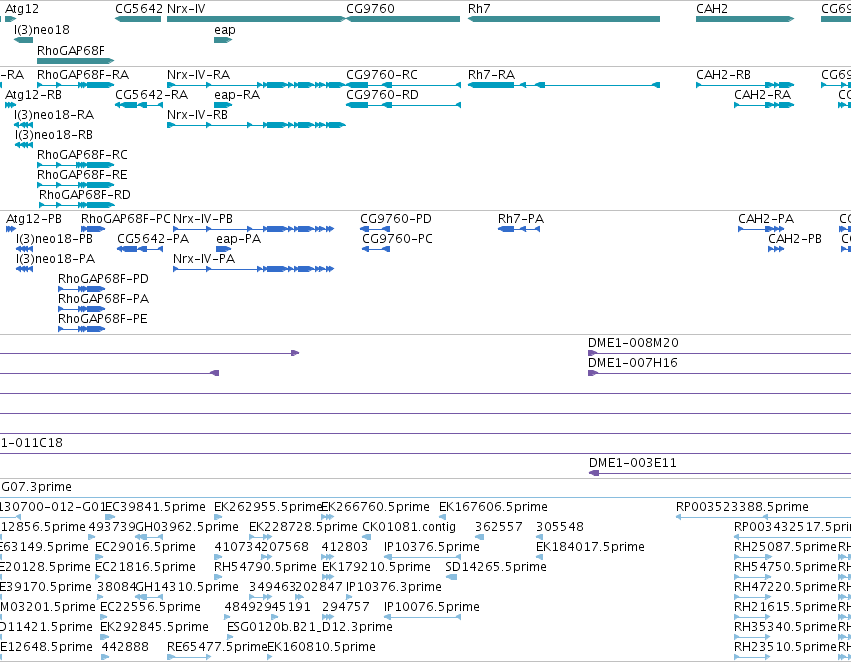
Task: Select transcript CG9760-RD
Action: tap(383, 94)
